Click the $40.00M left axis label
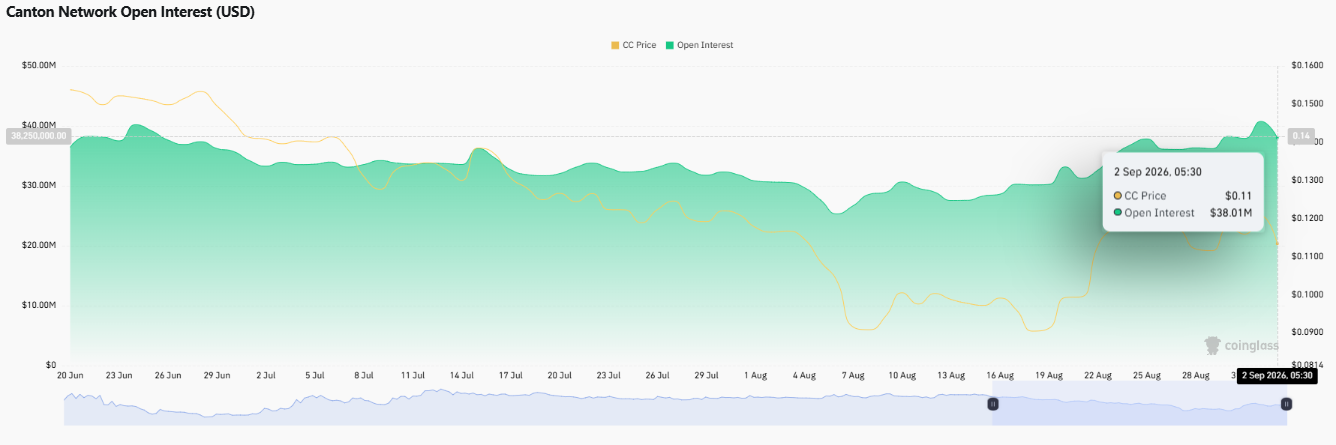 point(39,125)
